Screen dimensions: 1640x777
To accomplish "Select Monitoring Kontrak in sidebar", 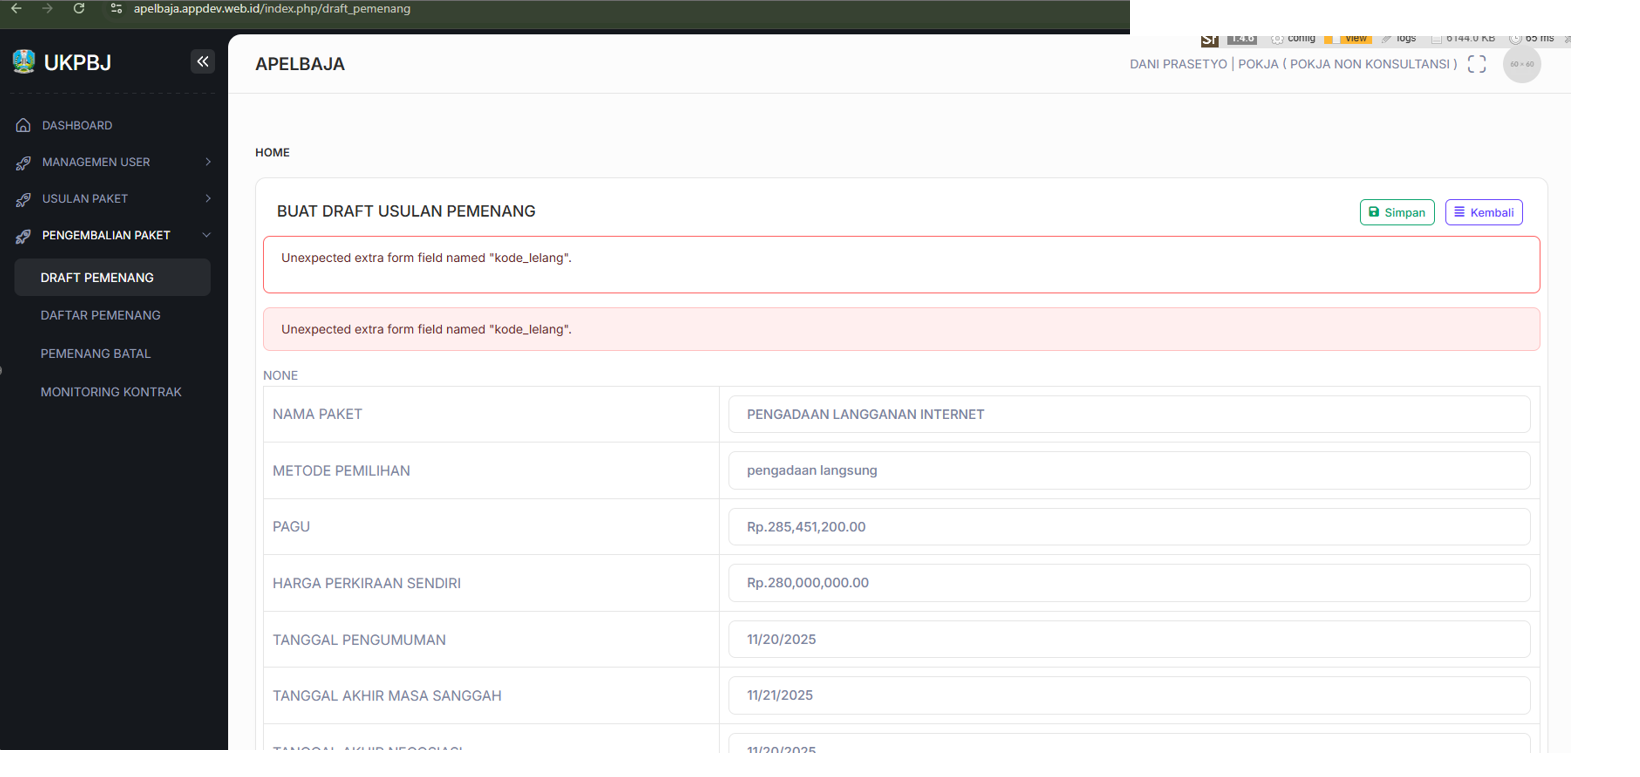I will [111, 392].
